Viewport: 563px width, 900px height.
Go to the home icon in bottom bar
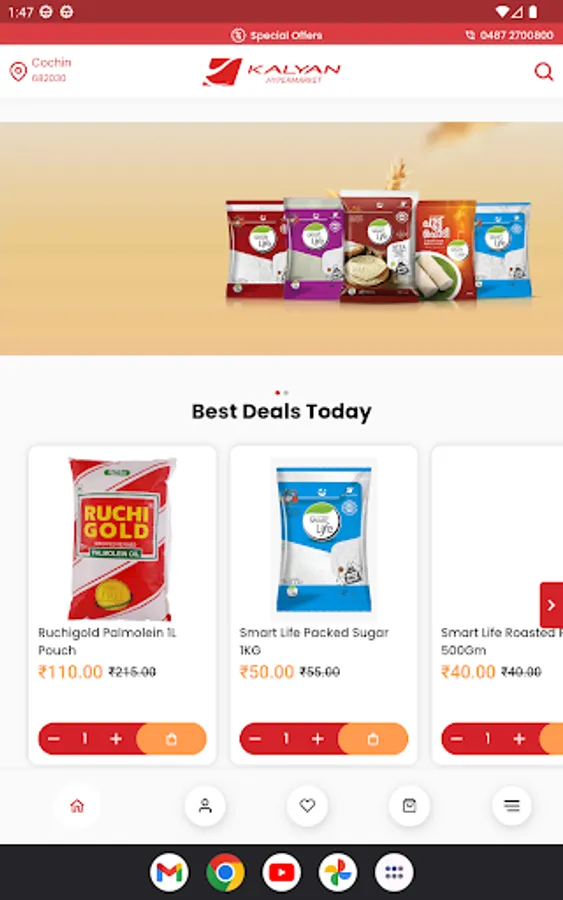(77, 806)
